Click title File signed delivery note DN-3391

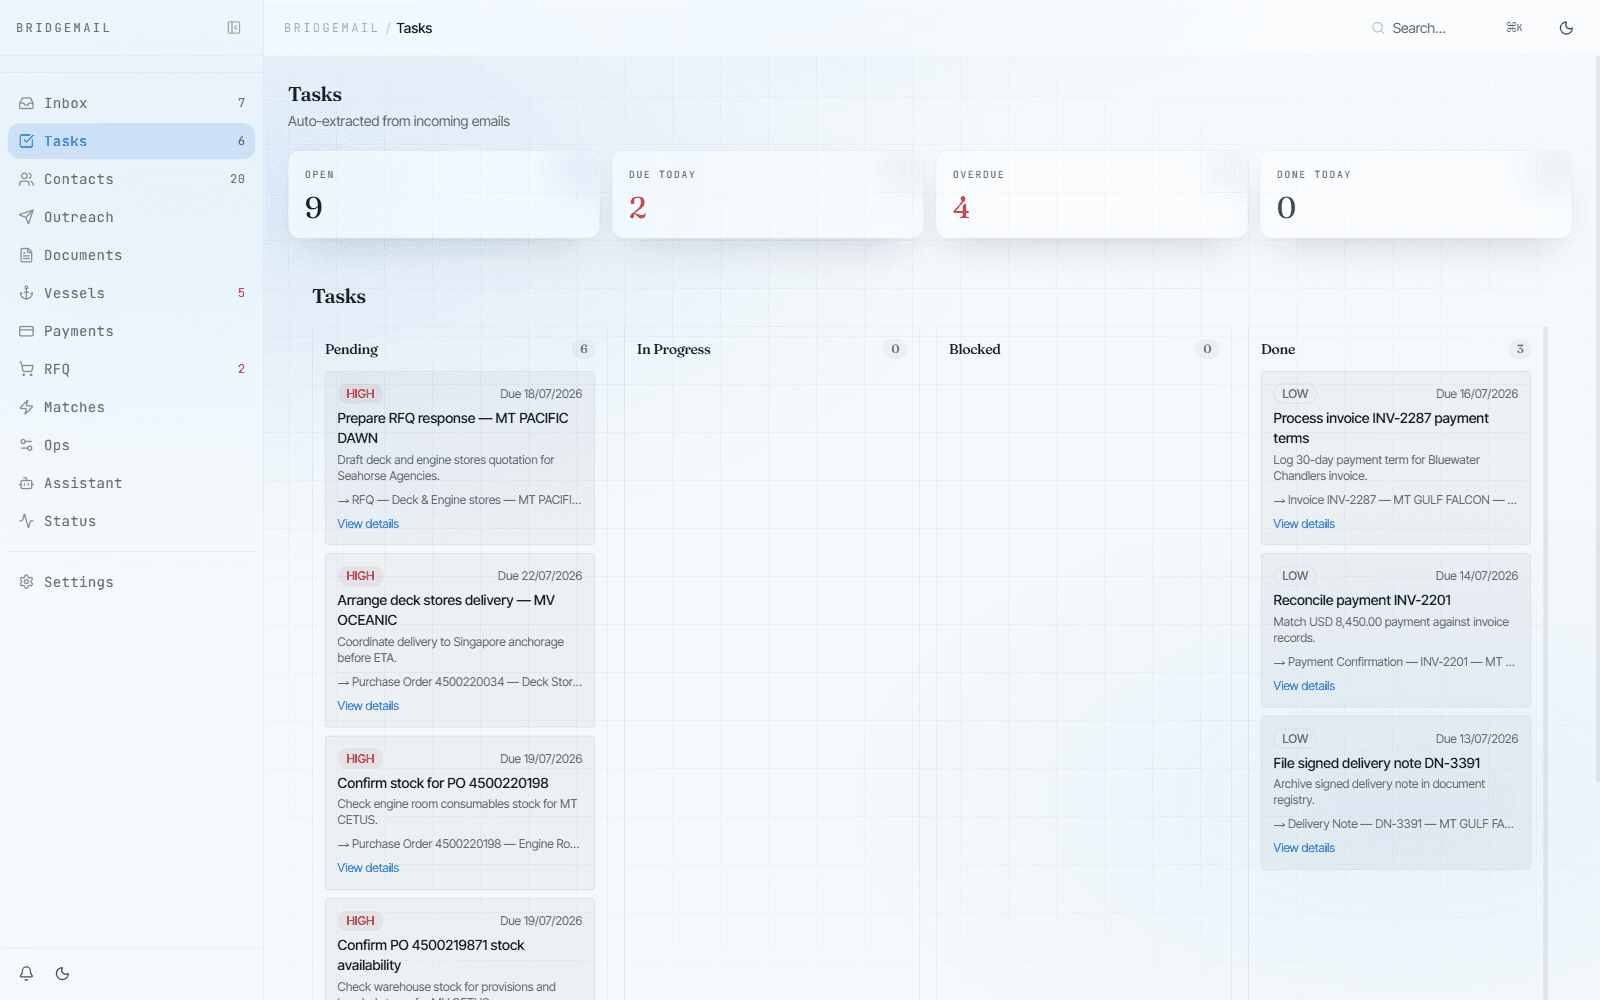point(1377,763)
